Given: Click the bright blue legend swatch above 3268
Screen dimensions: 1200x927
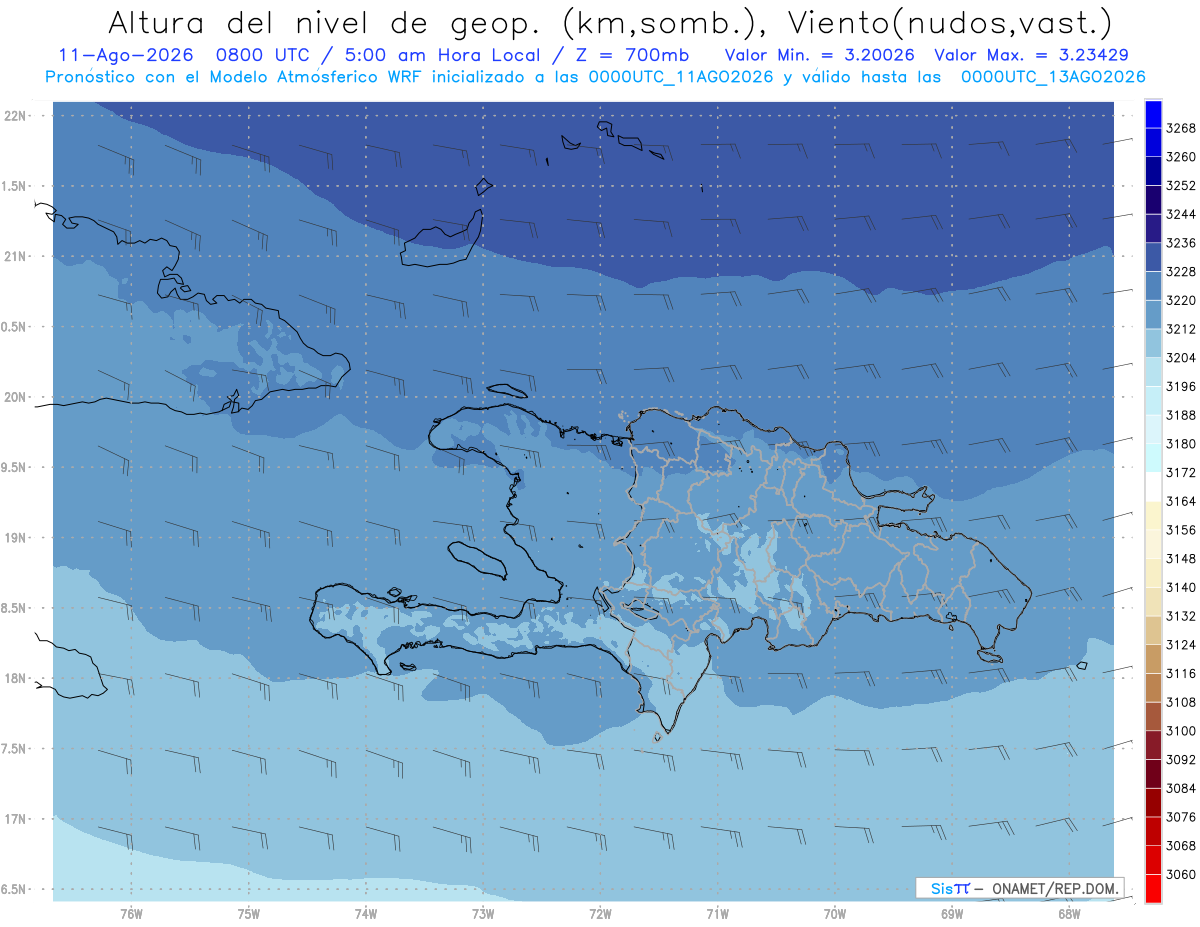Looking at the screenshot, I should [x=1152, y=114].
